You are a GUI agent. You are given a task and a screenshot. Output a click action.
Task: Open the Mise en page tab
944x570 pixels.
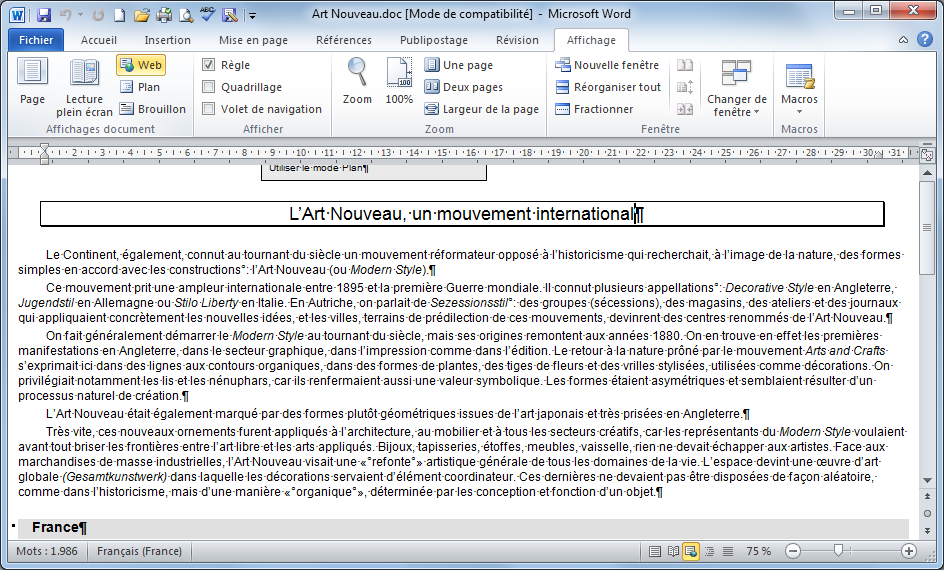pyautogui.click(x=253, y=40)
